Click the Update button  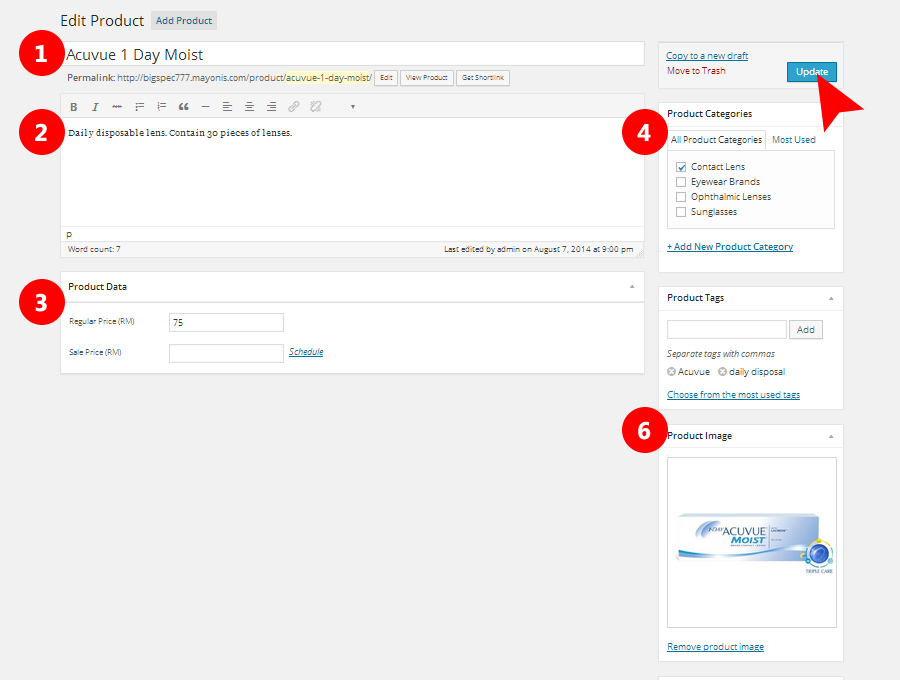(812, 72)
